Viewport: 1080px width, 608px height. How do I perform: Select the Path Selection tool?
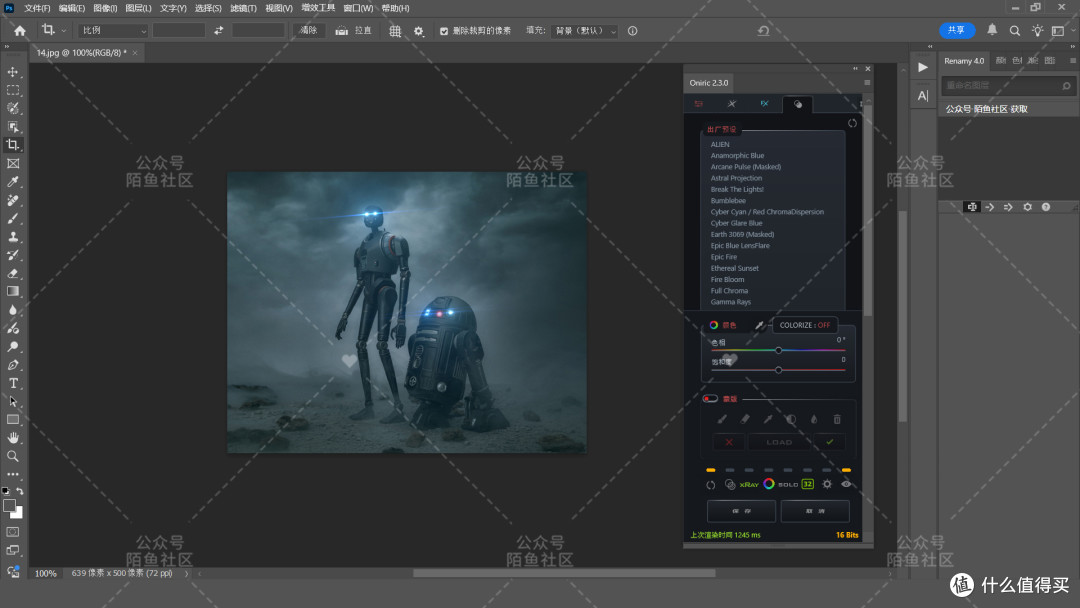pos(13,401)
